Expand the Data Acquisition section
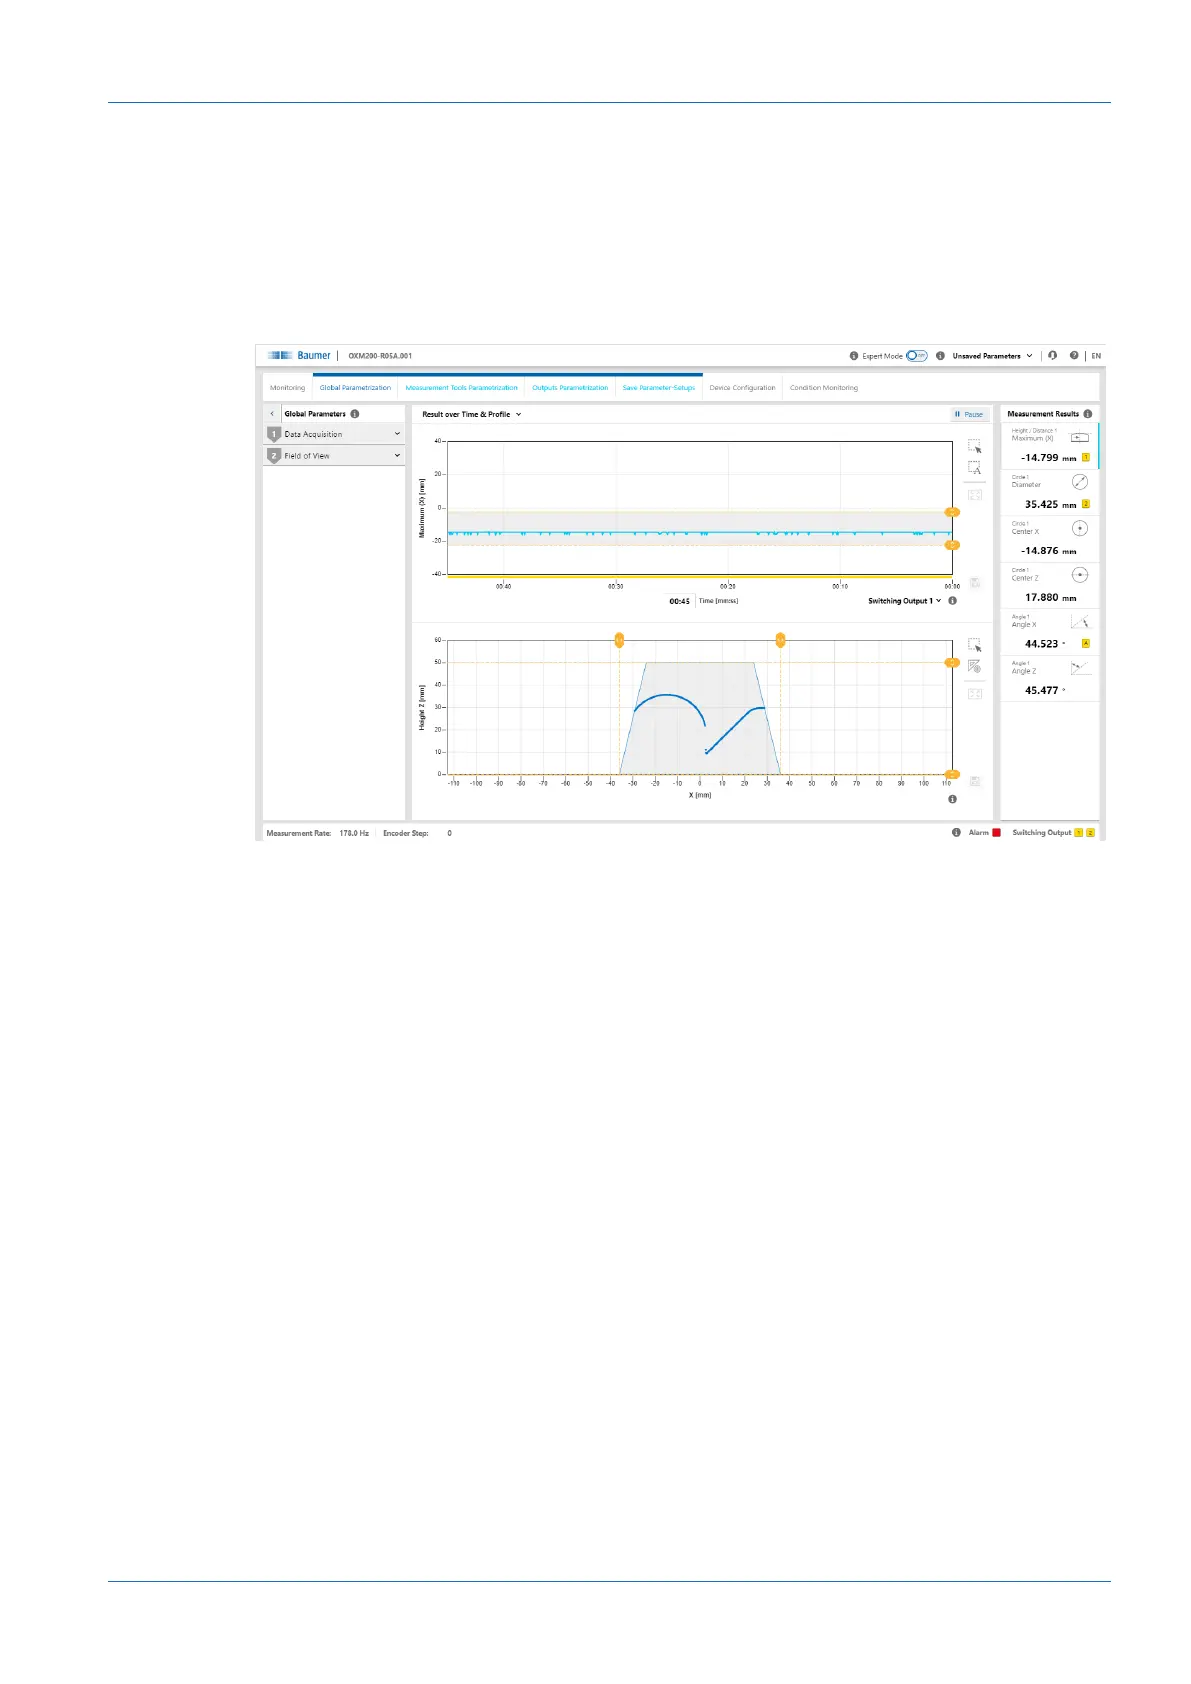The image size is (1191, 1684). click(x=334, y=434)
